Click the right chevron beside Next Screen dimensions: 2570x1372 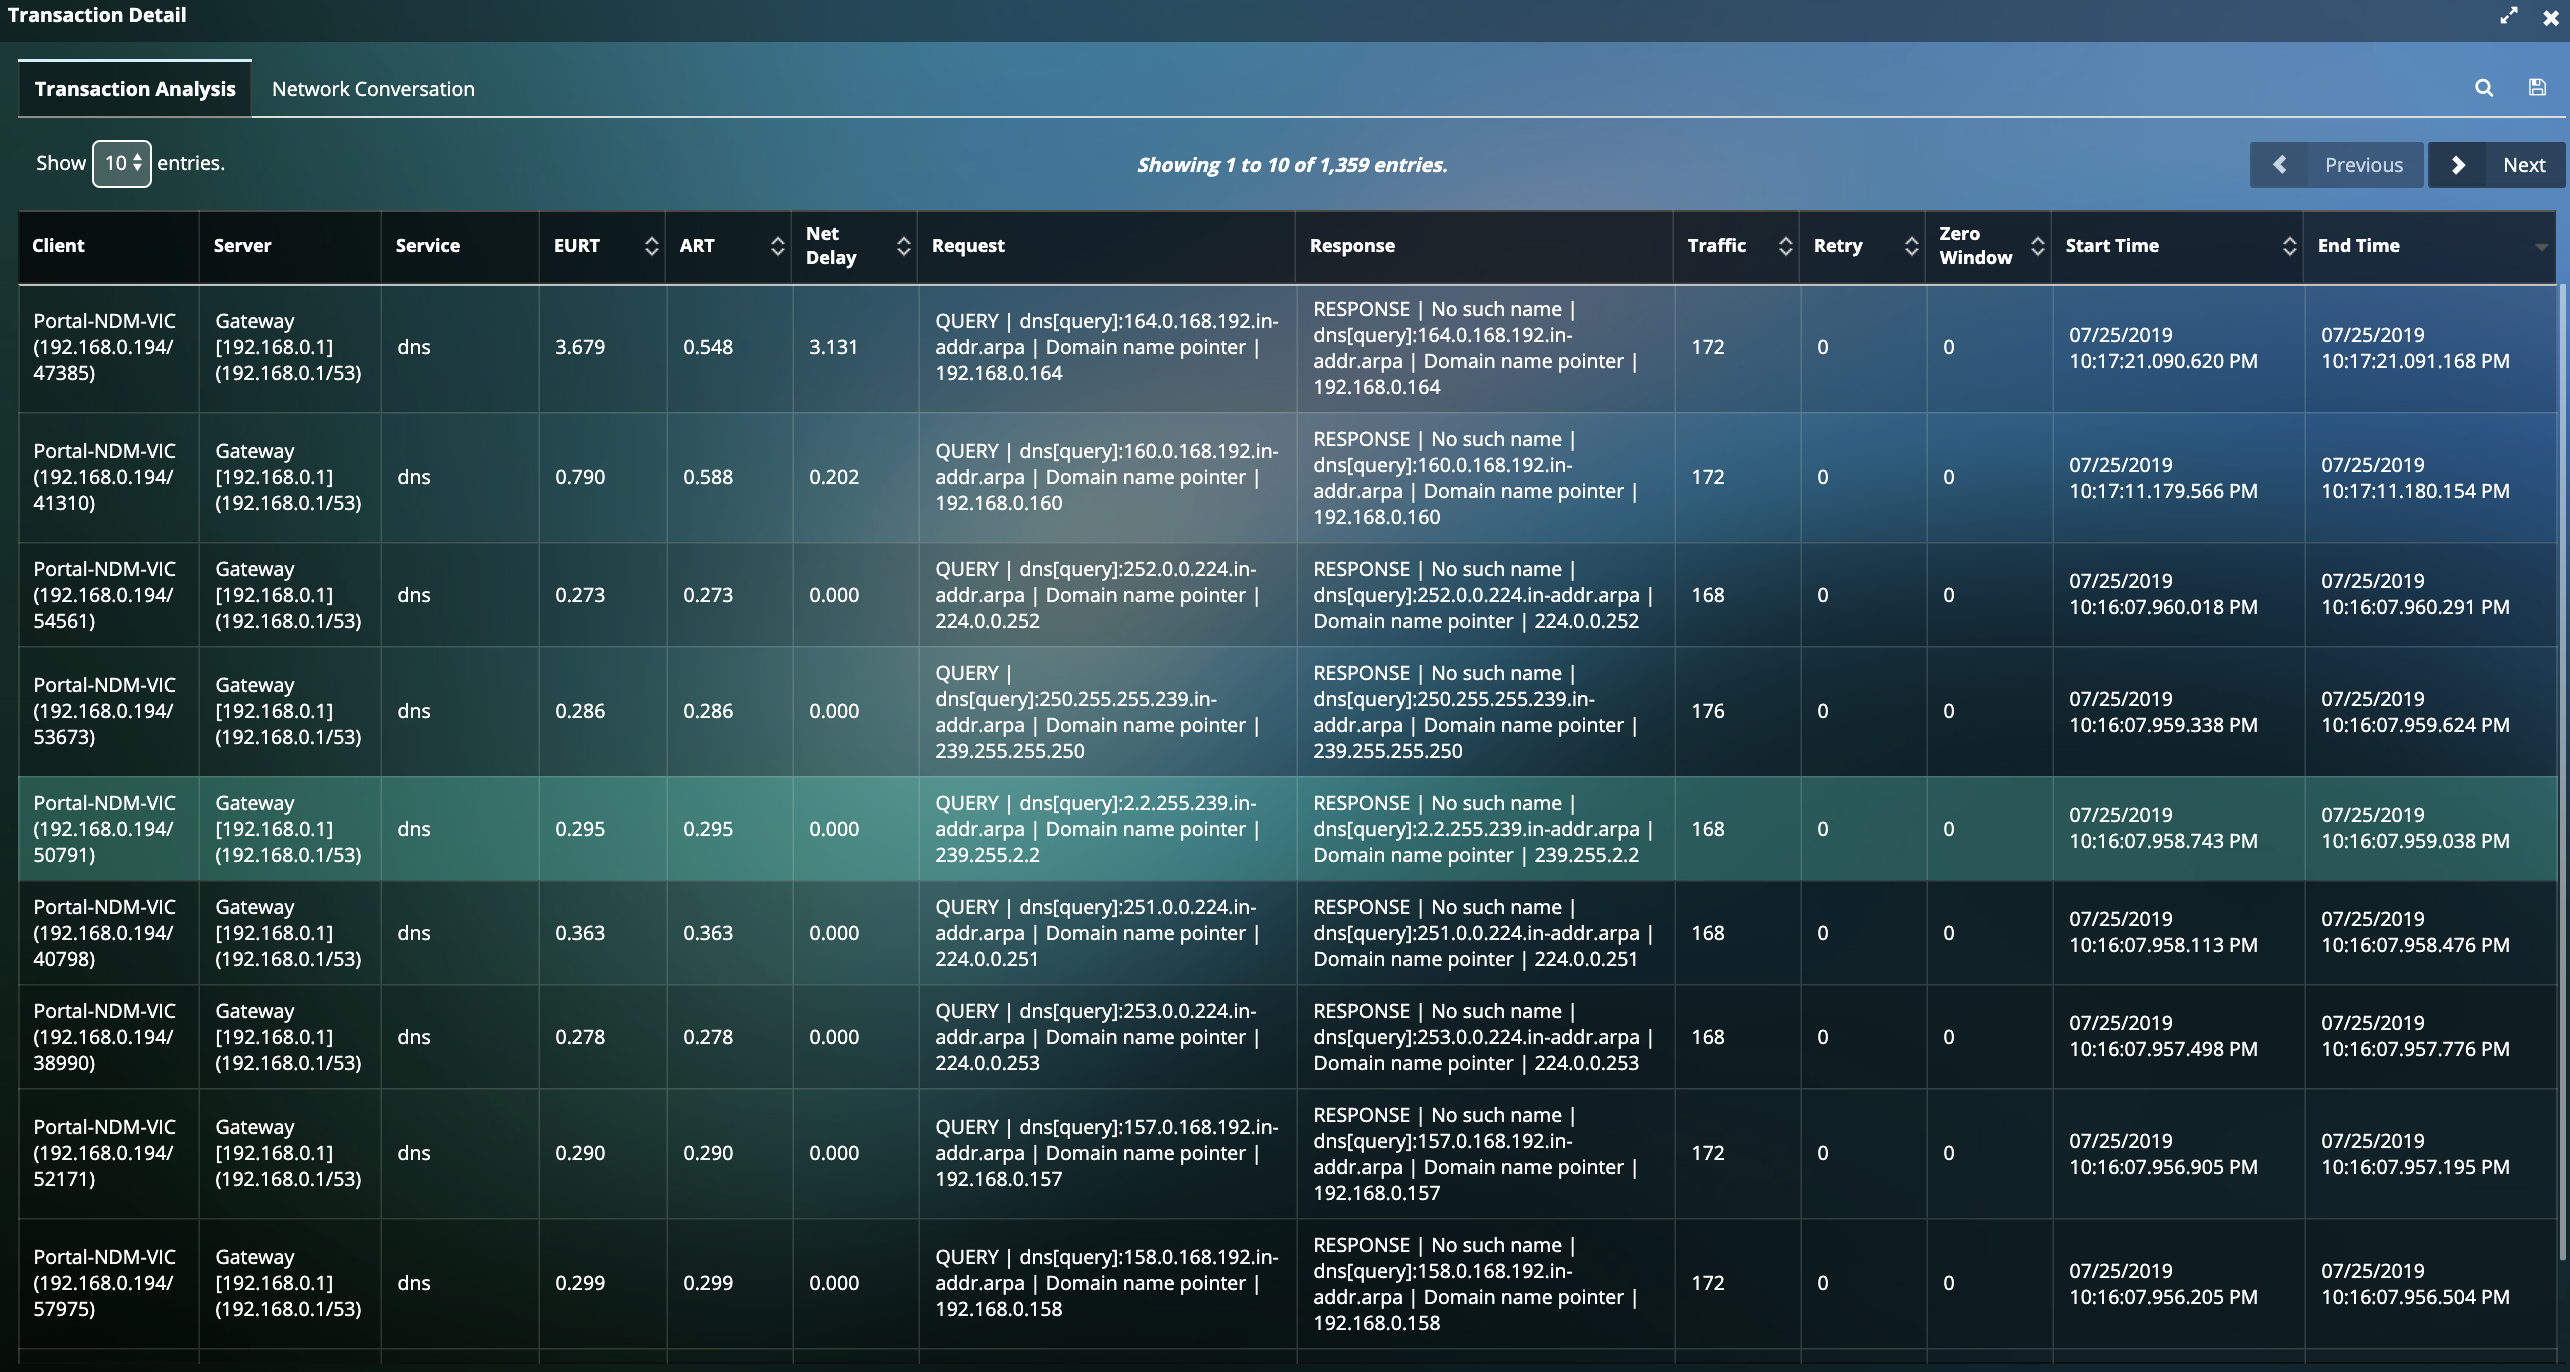pyautogui.click(x=2460, y=164)
